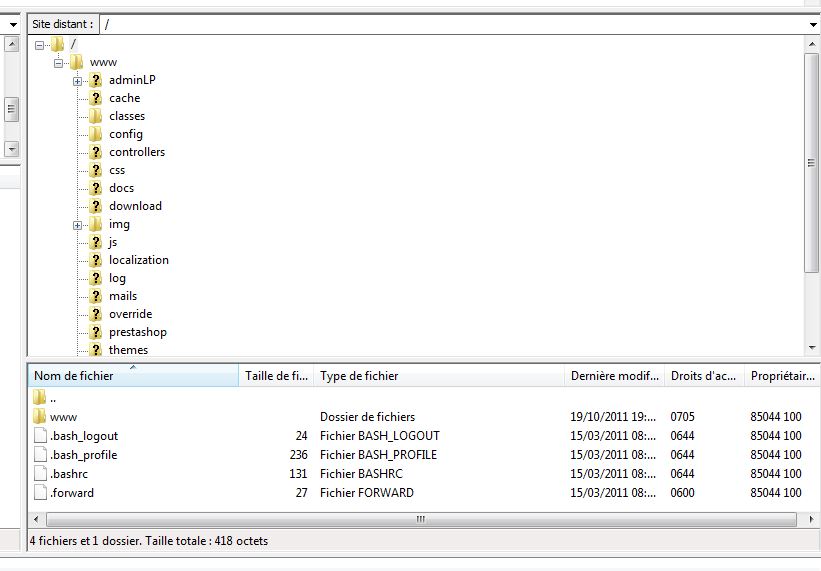Select the controllers tree label
The image size is (821, 571).
tap(137, 152)
